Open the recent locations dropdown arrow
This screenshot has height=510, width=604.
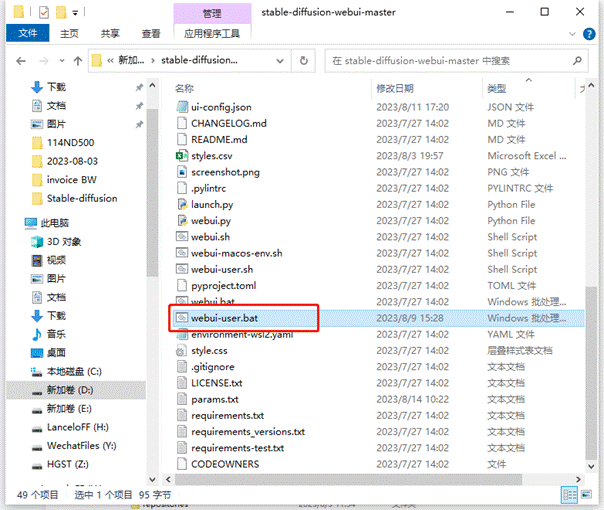[x=60, y=61]
